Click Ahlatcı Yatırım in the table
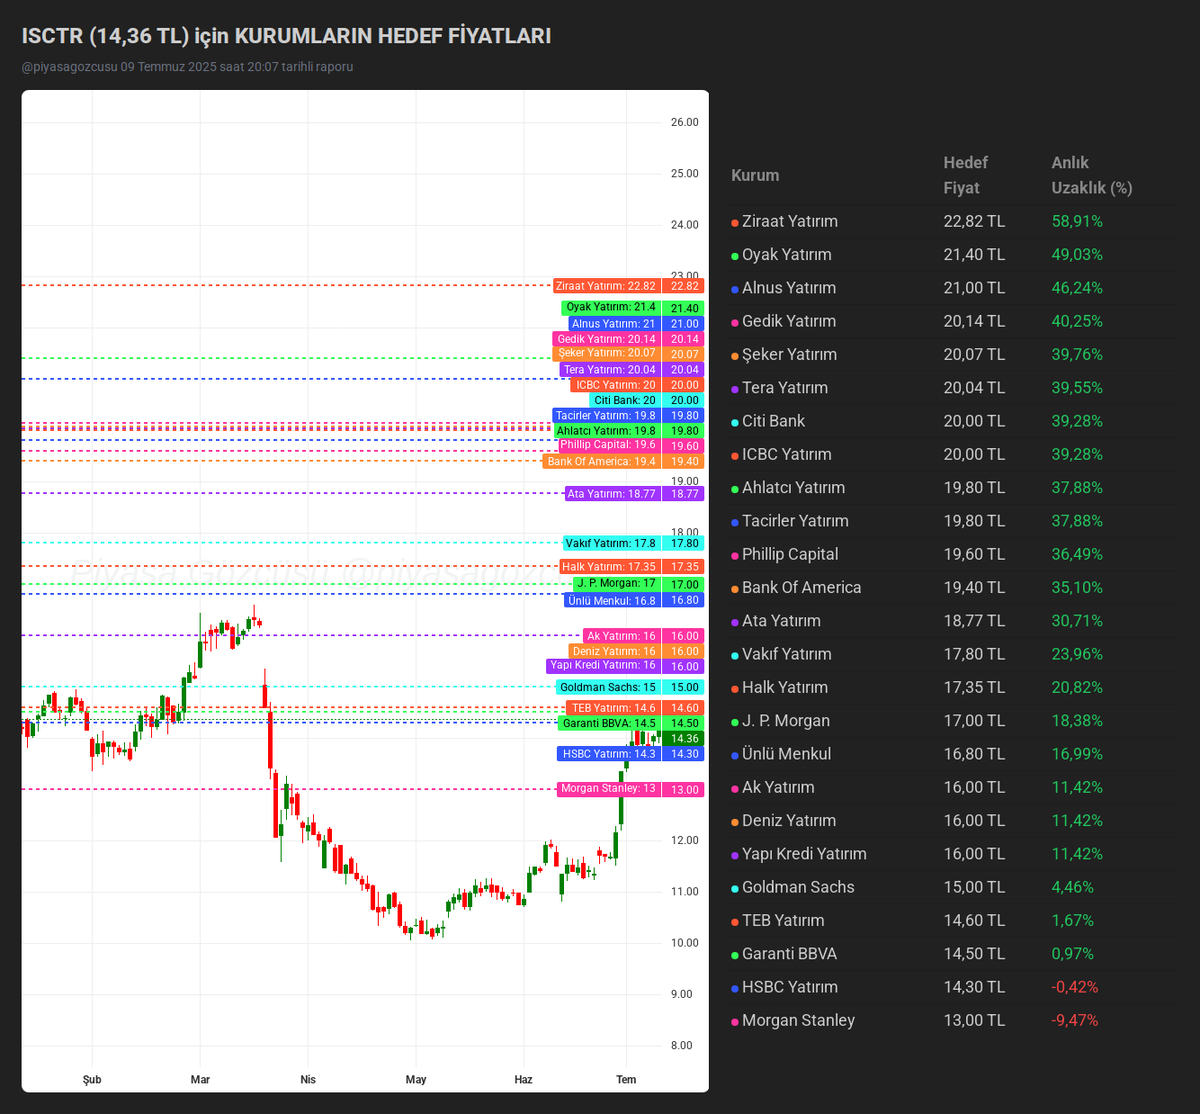The width and height of the screenshot is (1200, 1114). (793, 487)
